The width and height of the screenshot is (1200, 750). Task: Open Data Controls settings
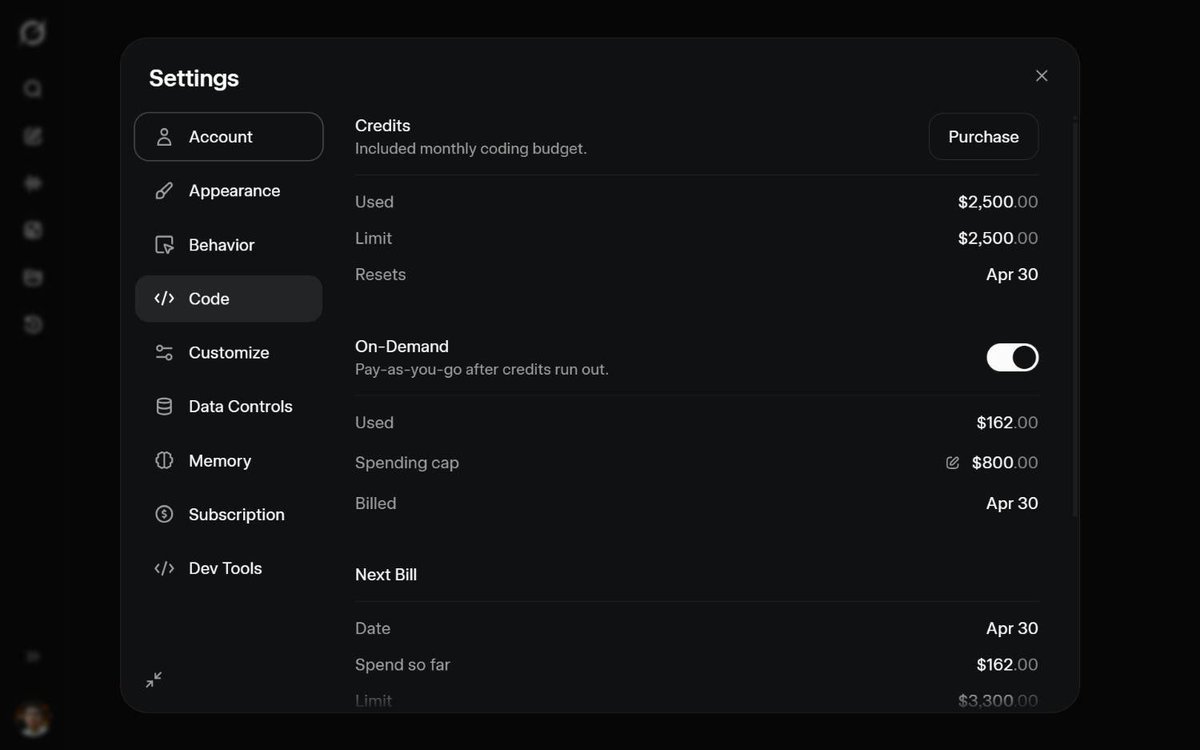pos(229,407)
